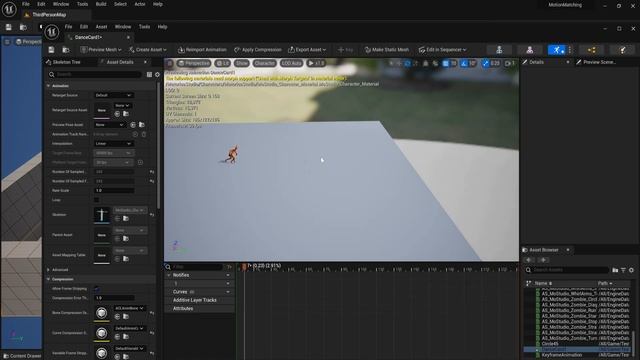The width and height of the screenshot is (640, 360).
Task: Open the Edit in Sequencer dropdown
Action: pyautogui.click(x=442, y=50)
